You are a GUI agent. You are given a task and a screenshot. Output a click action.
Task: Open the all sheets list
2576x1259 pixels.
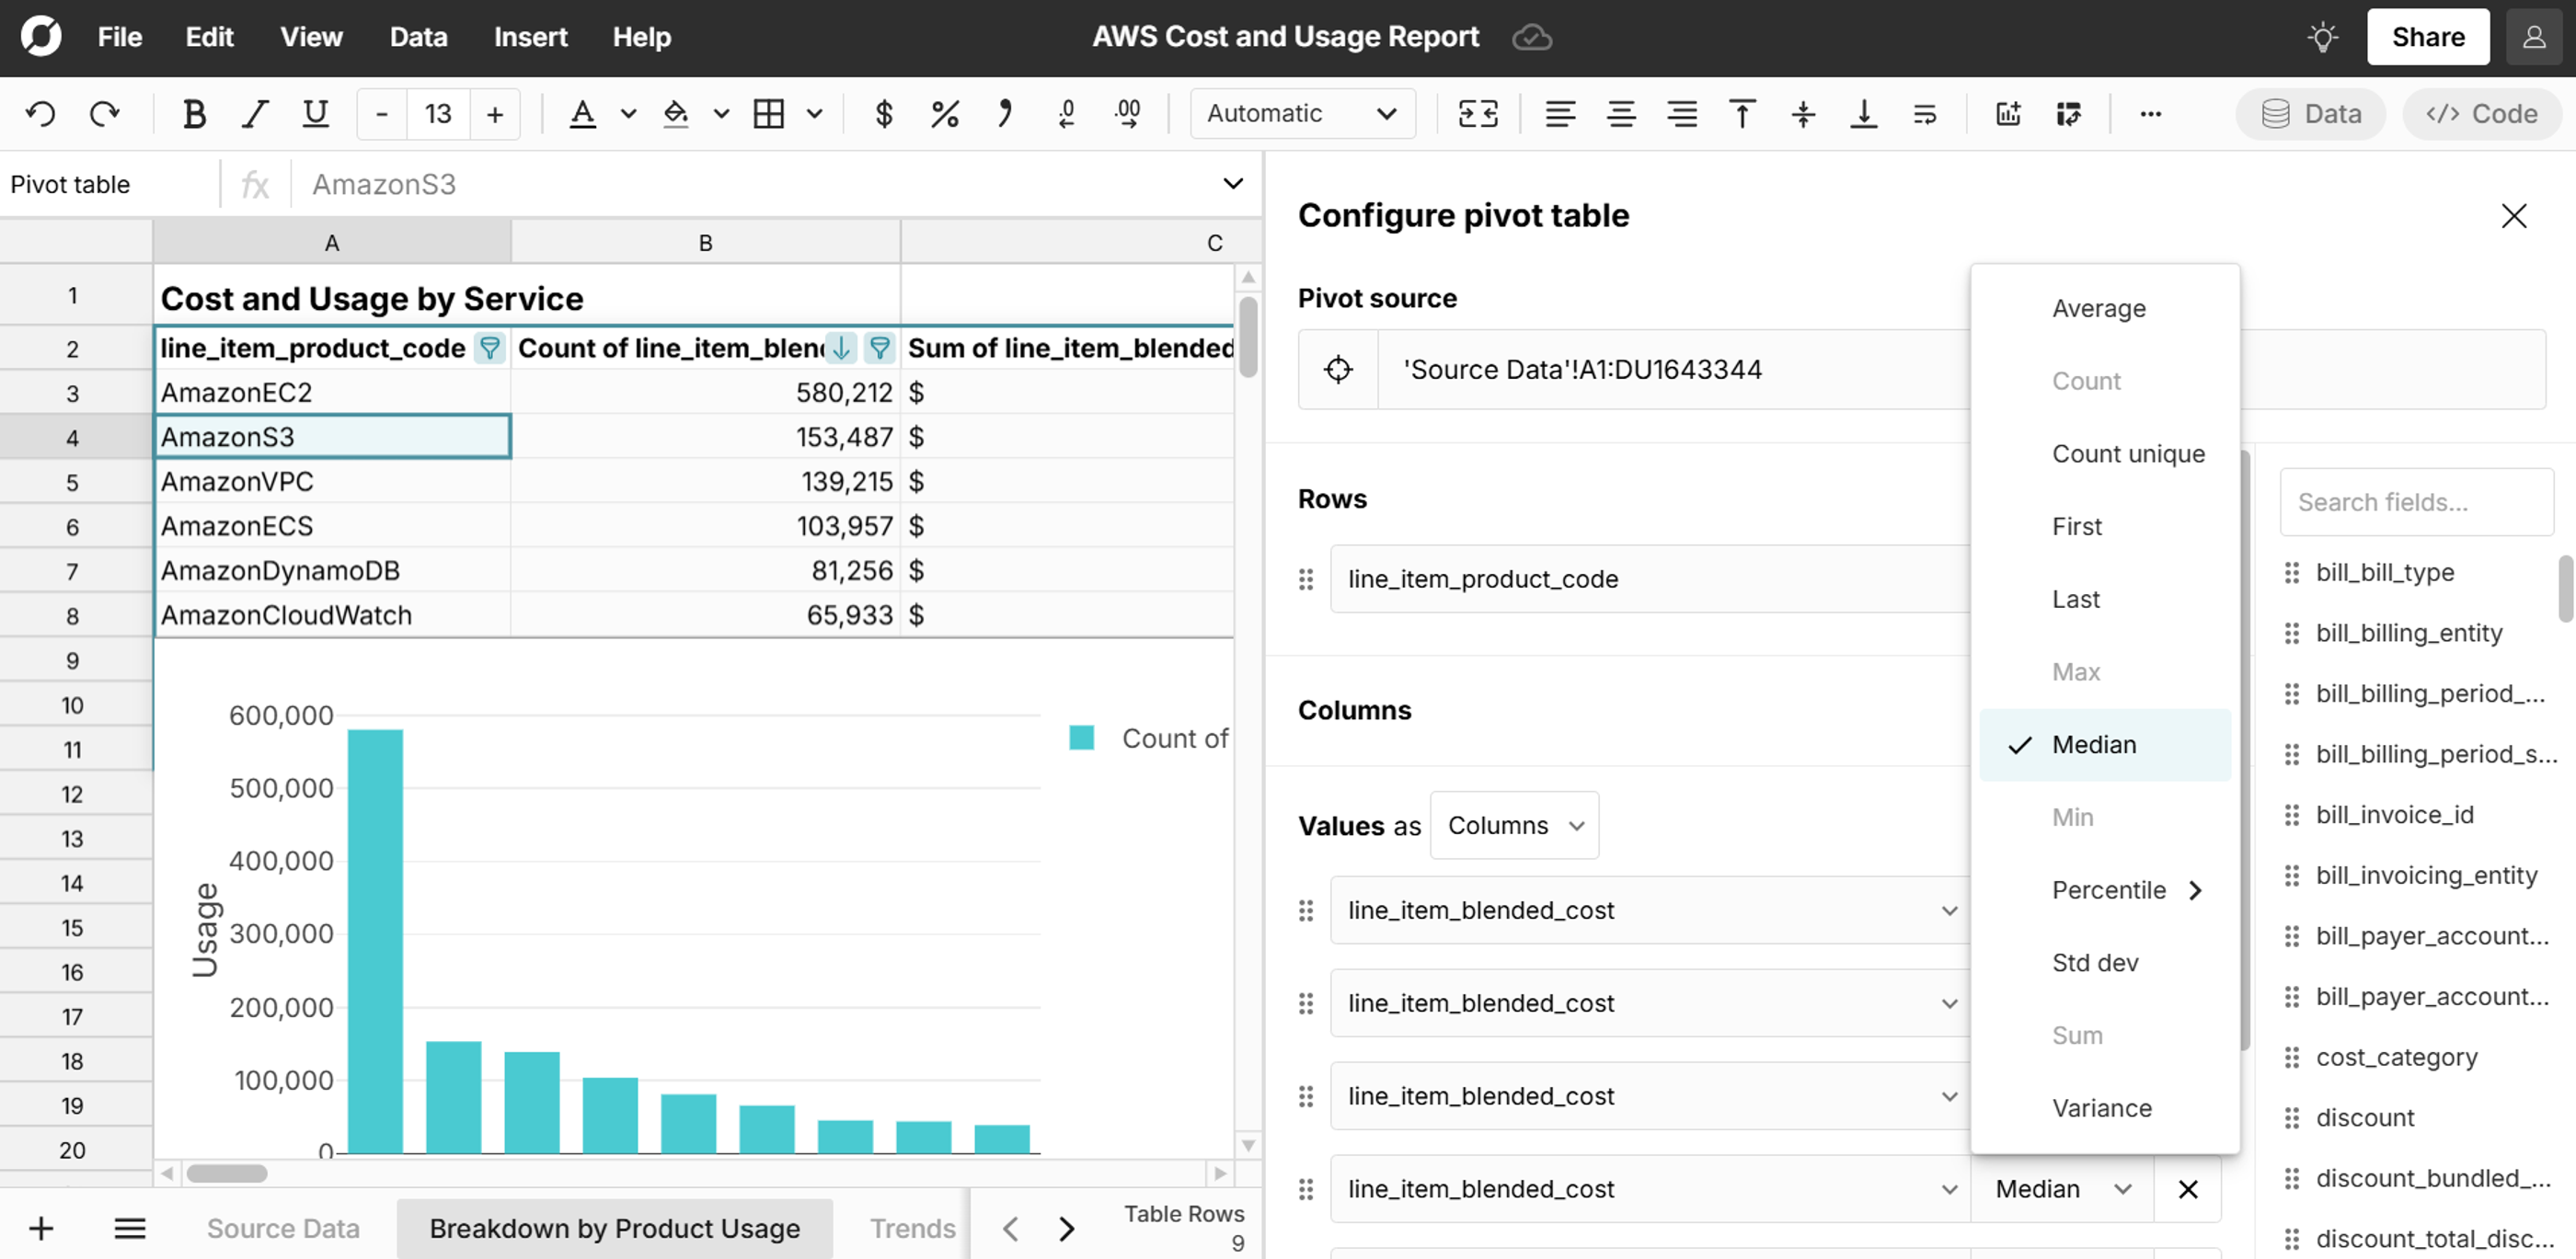point(130,1229)
